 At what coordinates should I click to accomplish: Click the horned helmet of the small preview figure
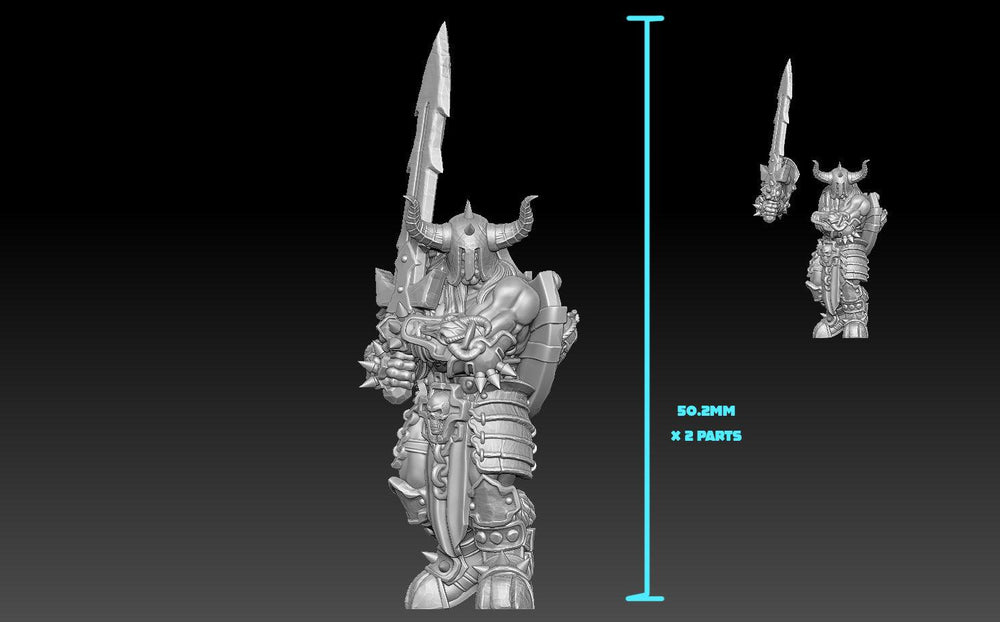[x=841, y=175]
